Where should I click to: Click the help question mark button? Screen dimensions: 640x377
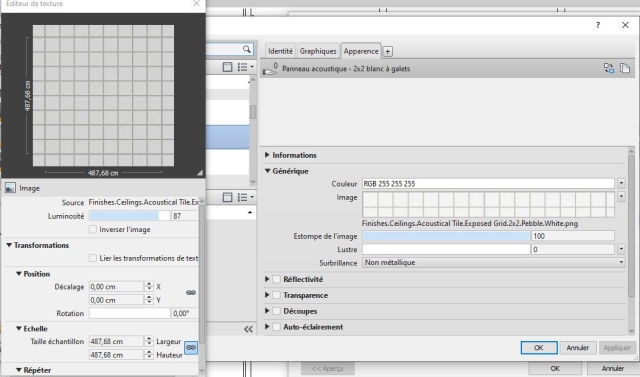pyautogui.click(x=598, y=25)
